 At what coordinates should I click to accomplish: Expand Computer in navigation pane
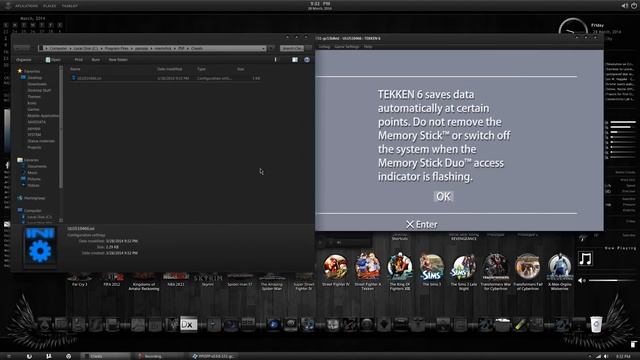tap(29, 211)
